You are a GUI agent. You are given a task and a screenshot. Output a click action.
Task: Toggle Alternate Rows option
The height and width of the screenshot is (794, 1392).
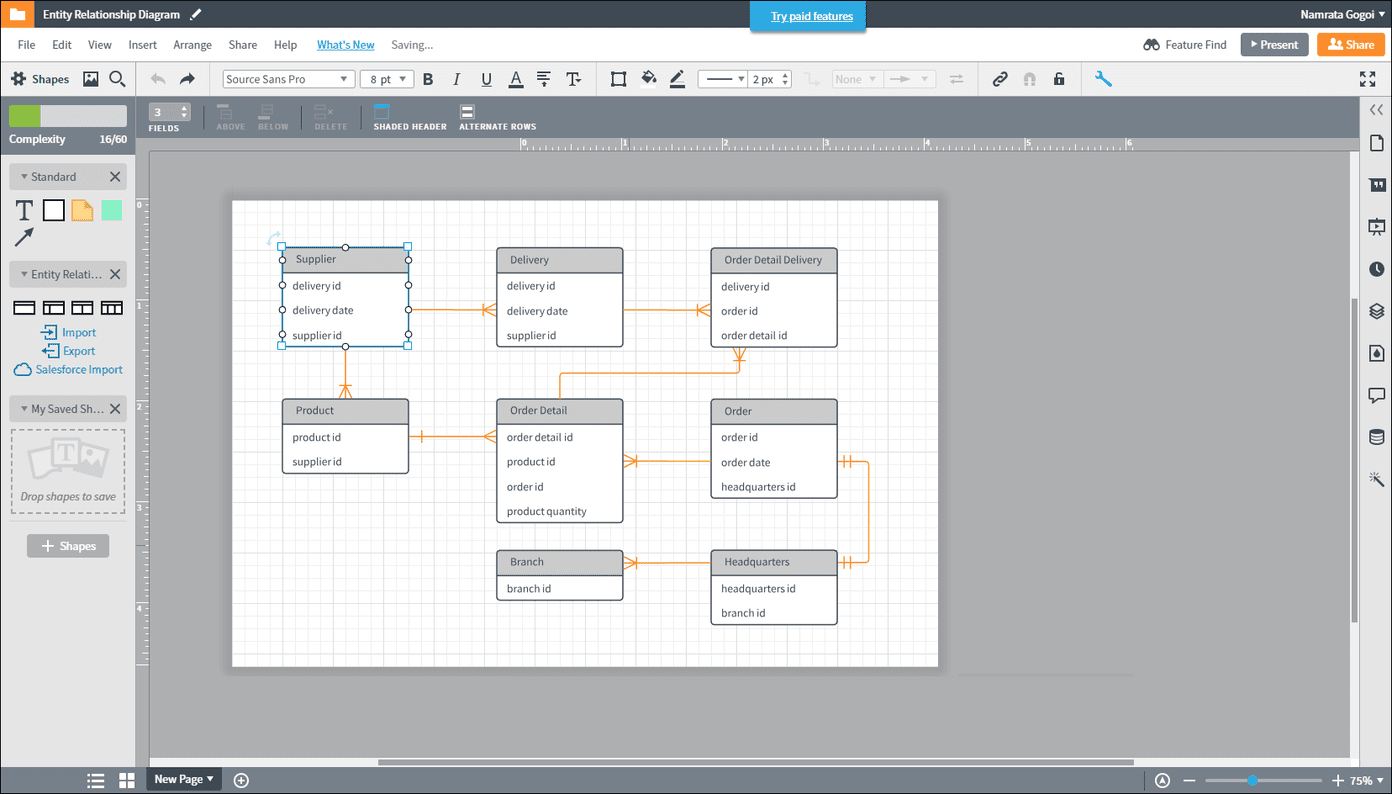tap(497, 117)
